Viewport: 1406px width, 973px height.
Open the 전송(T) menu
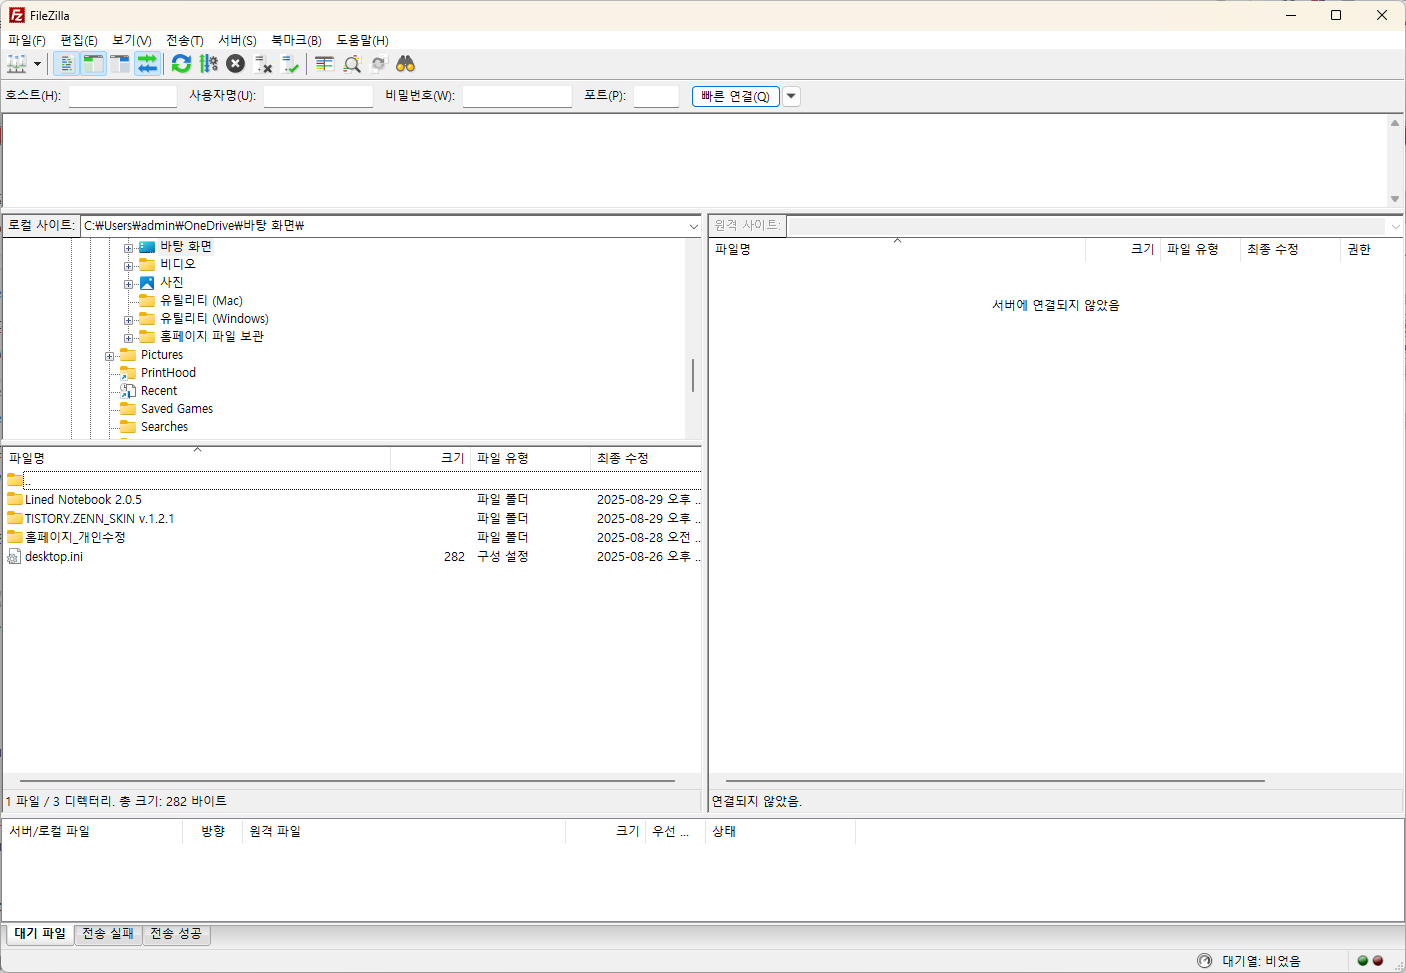[184, 40]
